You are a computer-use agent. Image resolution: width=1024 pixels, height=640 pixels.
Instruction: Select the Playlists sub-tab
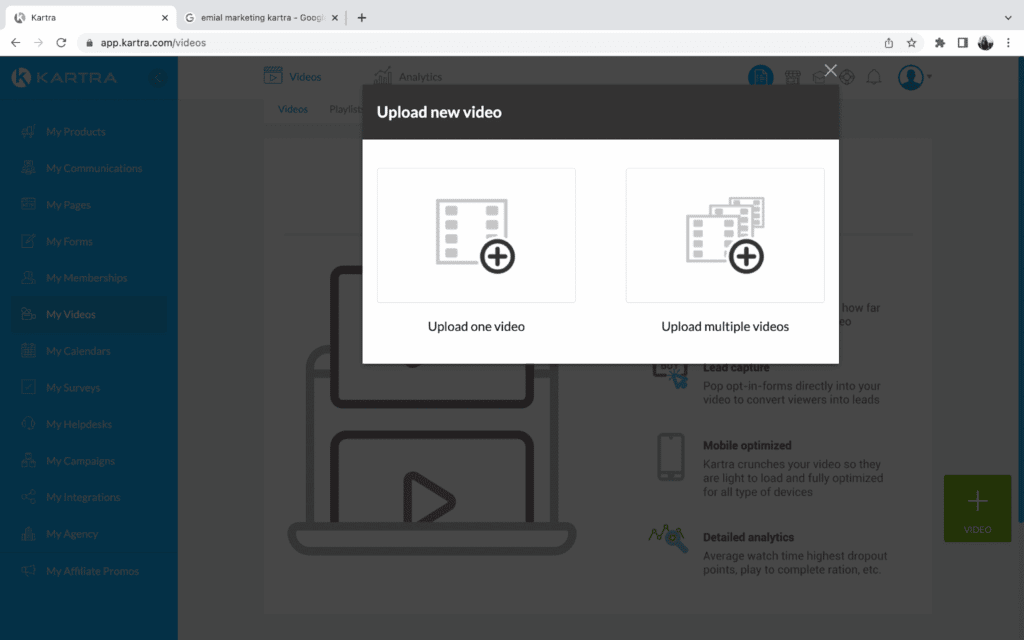tap(346, 109)
